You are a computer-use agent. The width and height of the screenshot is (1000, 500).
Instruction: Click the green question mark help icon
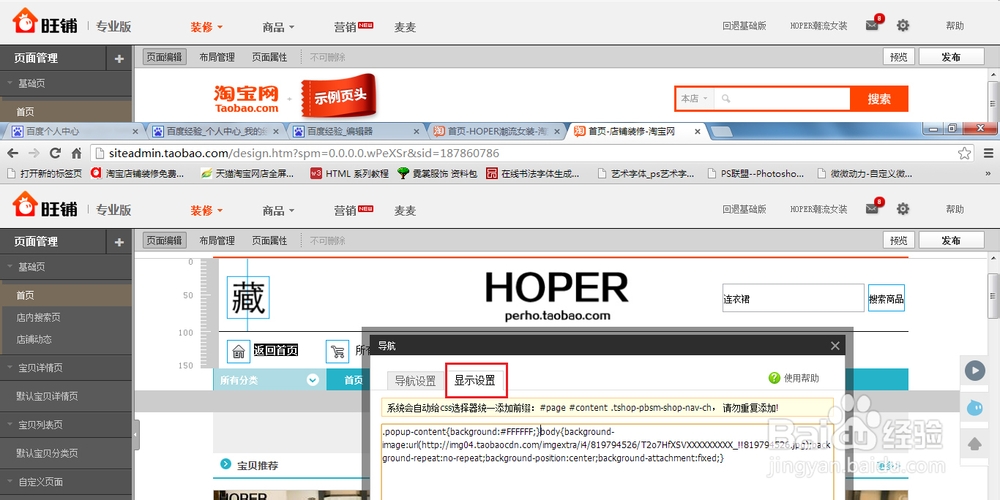774,378
